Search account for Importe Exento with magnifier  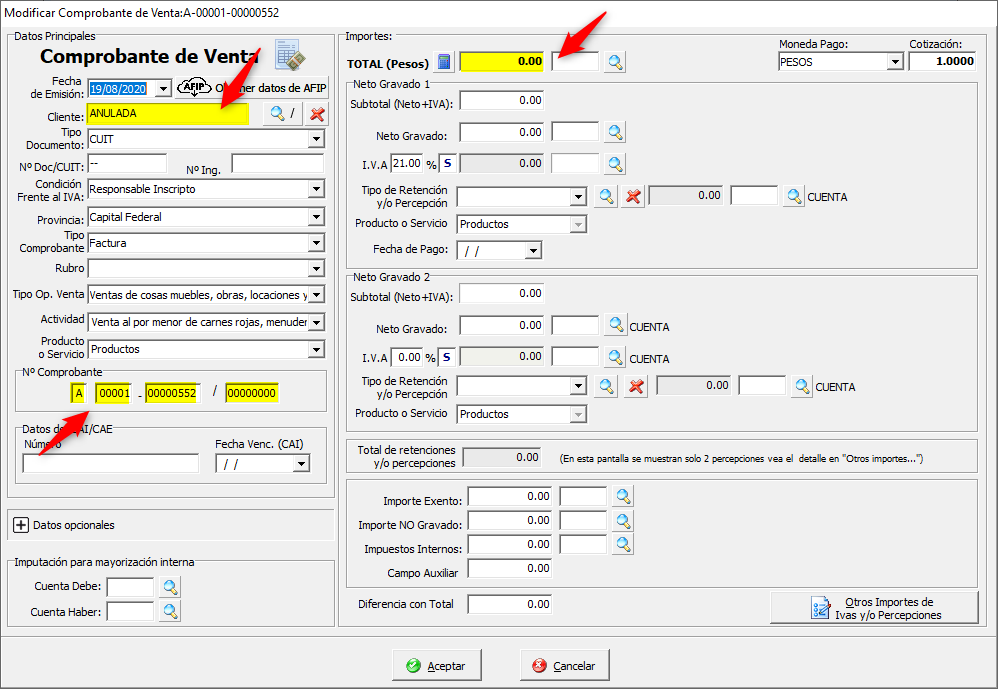[x=623, y=496]
